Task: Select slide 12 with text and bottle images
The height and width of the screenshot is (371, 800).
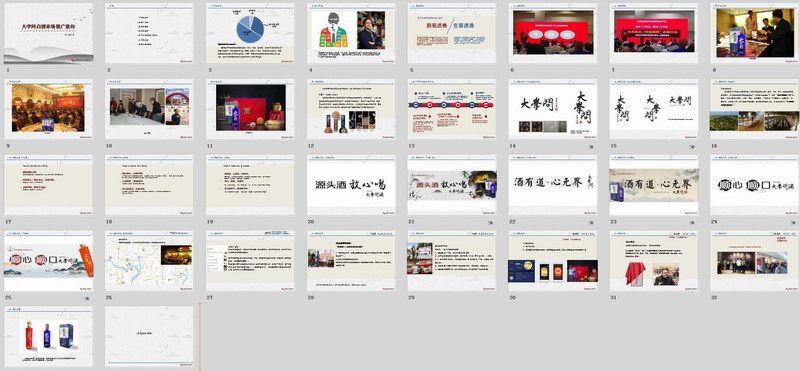Action: 351,109
